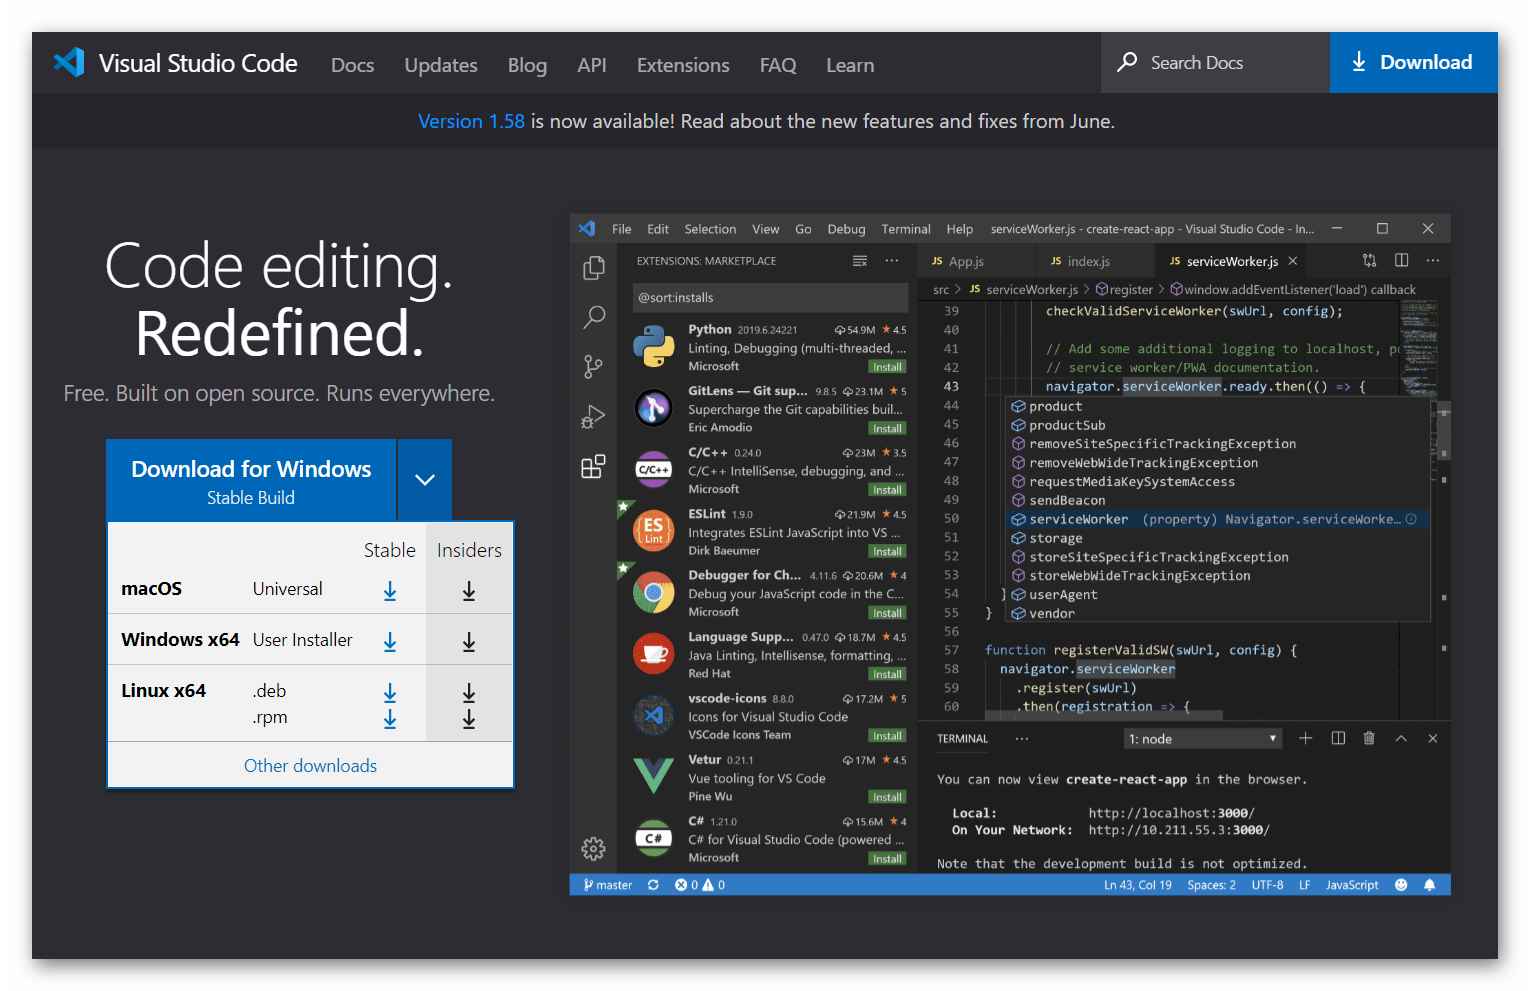Click the master branch in status bar

(x=608, y=885)
